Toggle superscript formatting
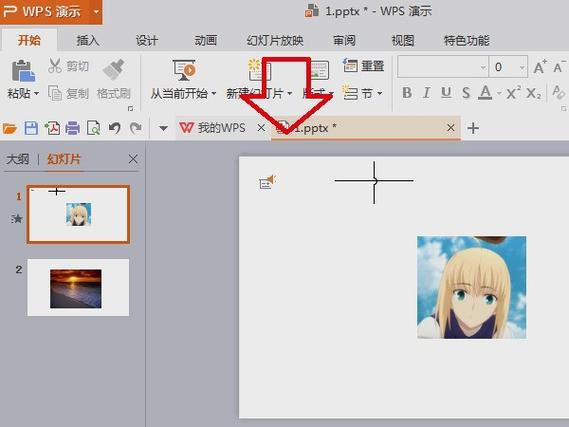 tap(513, 93)
